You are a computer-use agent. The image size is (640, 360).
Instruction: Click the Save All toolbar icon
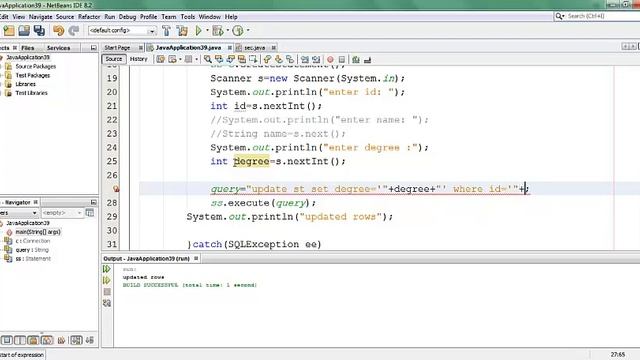39,31
